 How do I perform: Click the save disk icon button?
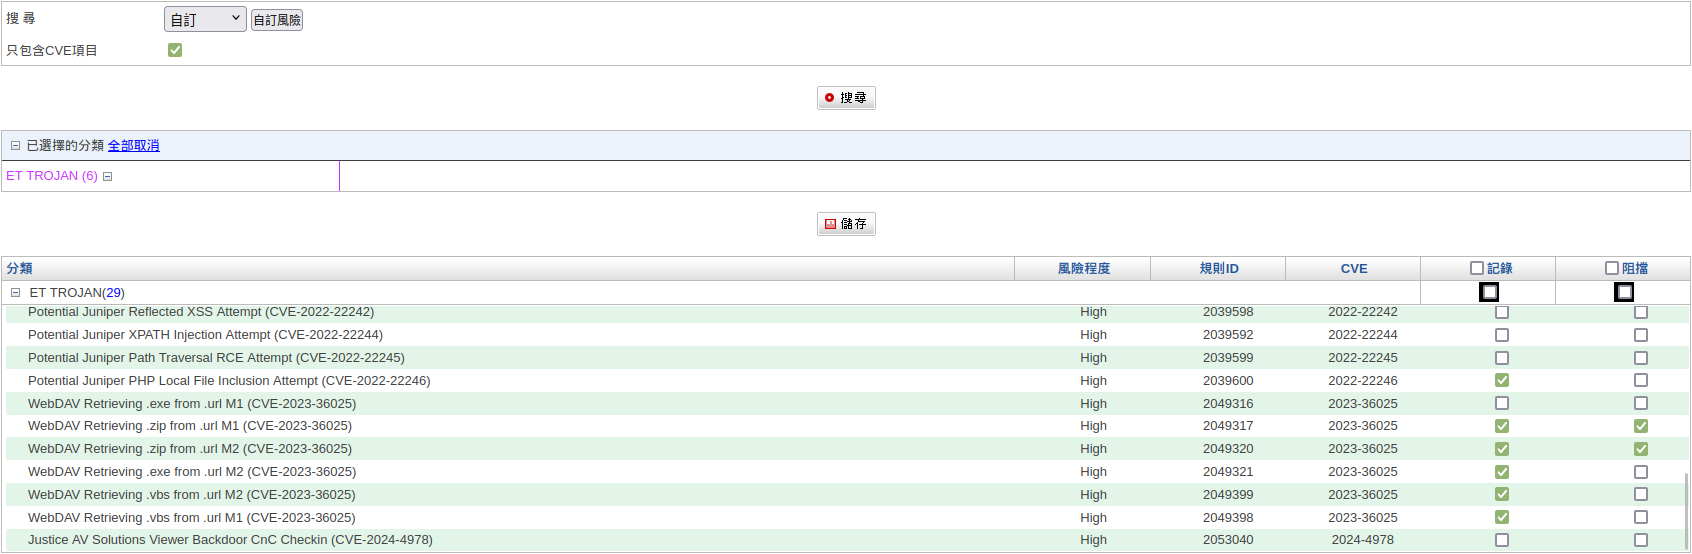tap(846, 224)
